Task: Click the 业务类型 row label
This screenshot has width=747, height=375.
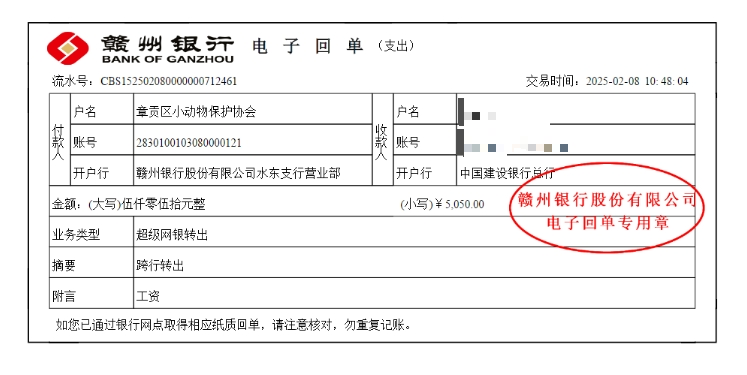Action: click(76, 234)
